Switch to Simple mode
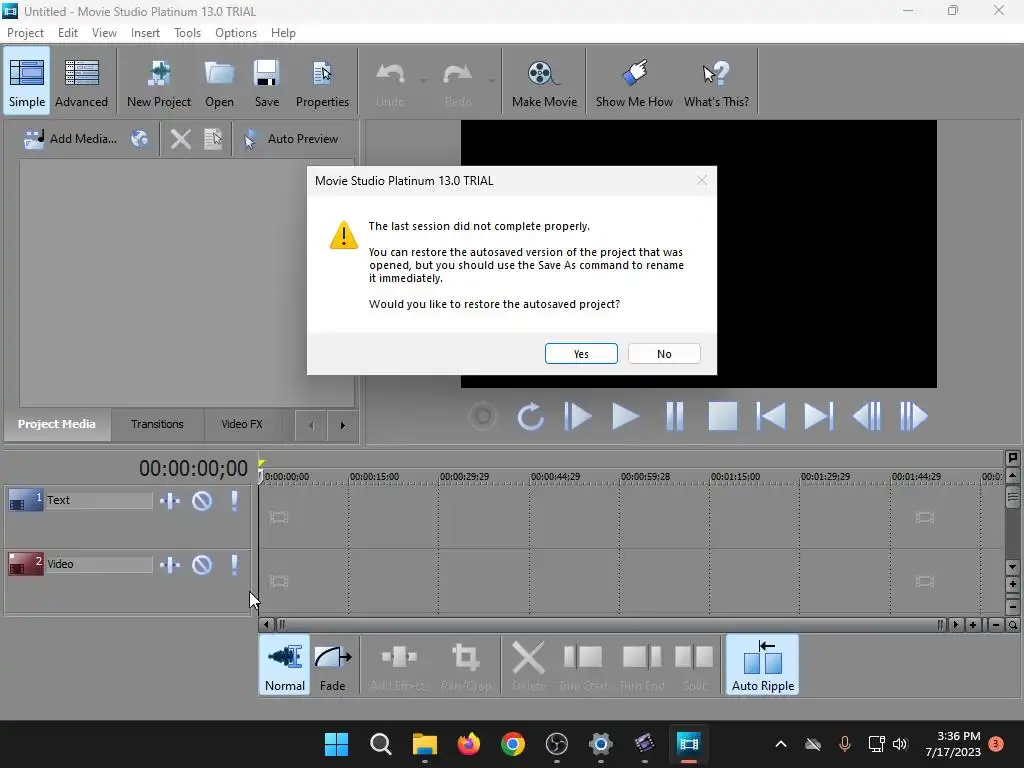The image size is (1024, 768). click(x=27, y=82)
